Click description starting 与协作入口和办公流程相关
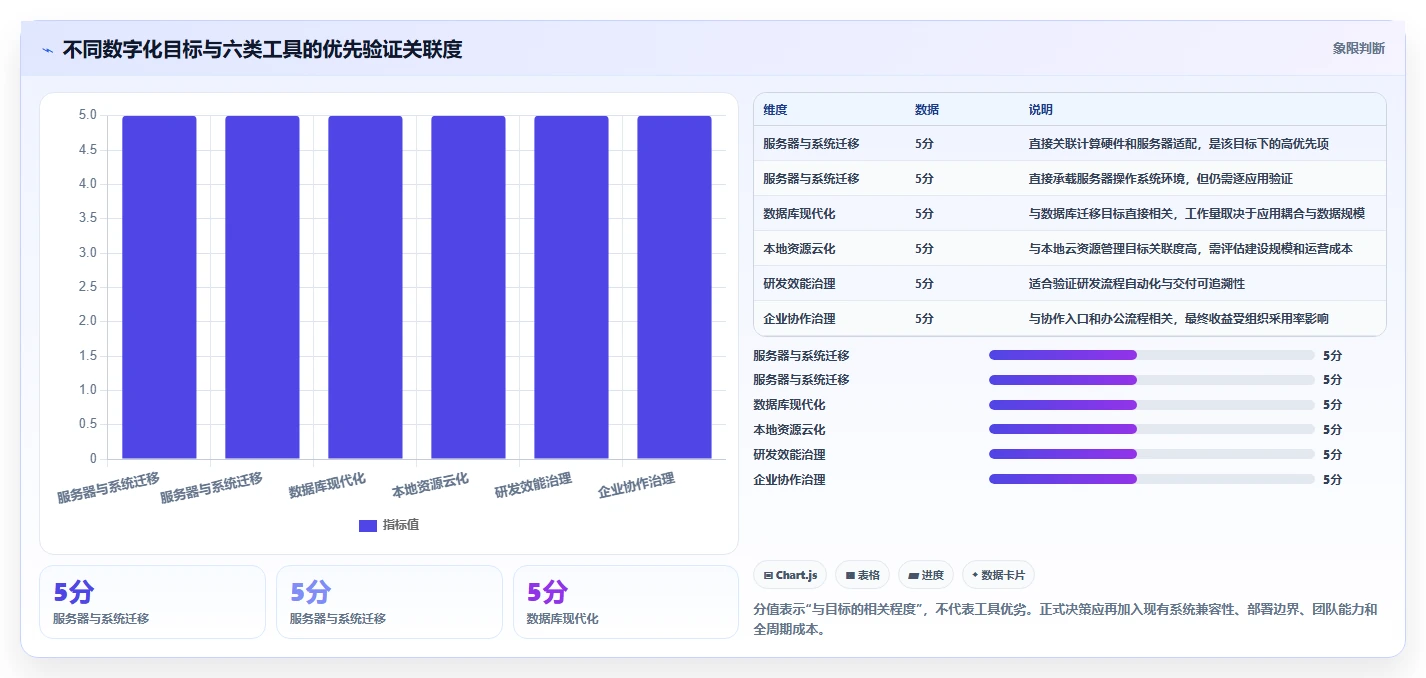This screenshot has height=678, width=1426. pyautogui.click(x=1179, y=319)
